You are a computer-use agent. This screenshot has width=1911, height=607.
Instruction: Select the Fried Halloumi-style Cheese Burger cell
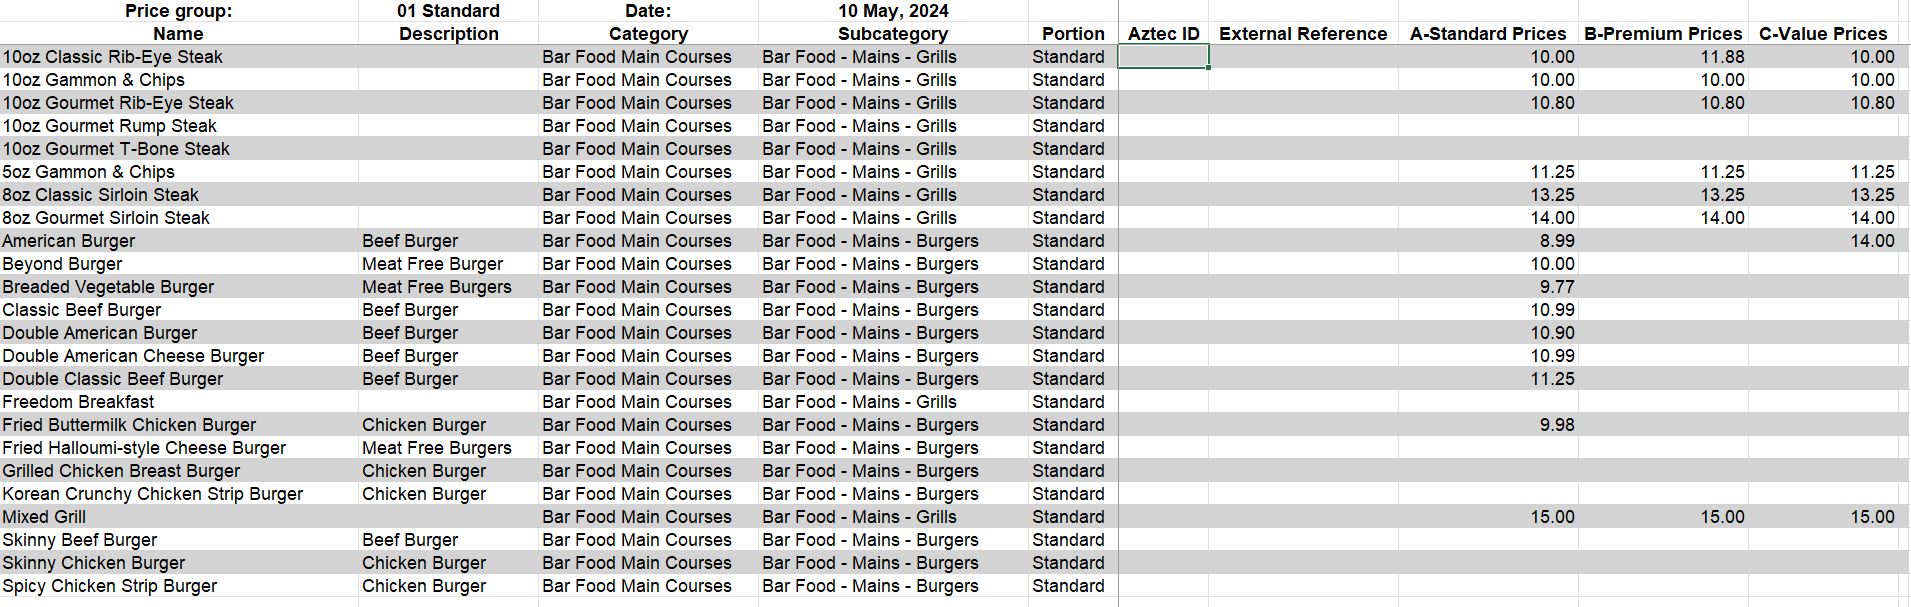(x=144, y=448)
